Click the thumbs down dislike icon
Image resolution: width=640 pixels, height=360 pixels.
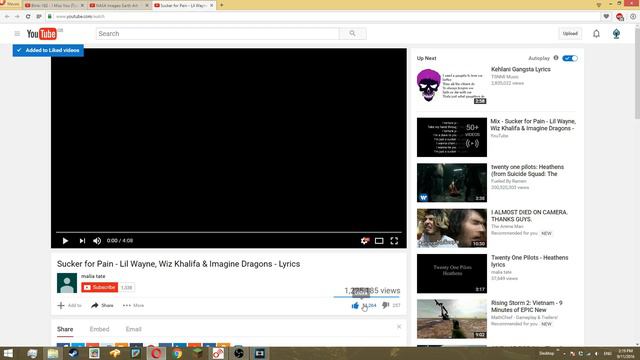coord(385,305)
